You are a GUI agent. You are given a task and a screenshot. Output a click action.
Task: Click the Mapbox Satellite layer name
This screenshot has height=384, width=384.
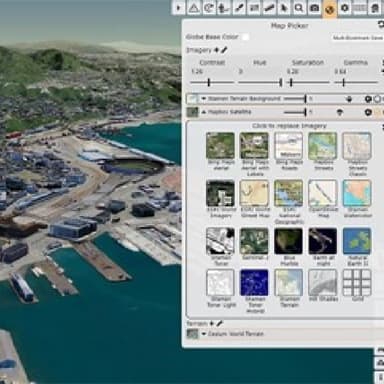tap(230, 112)
